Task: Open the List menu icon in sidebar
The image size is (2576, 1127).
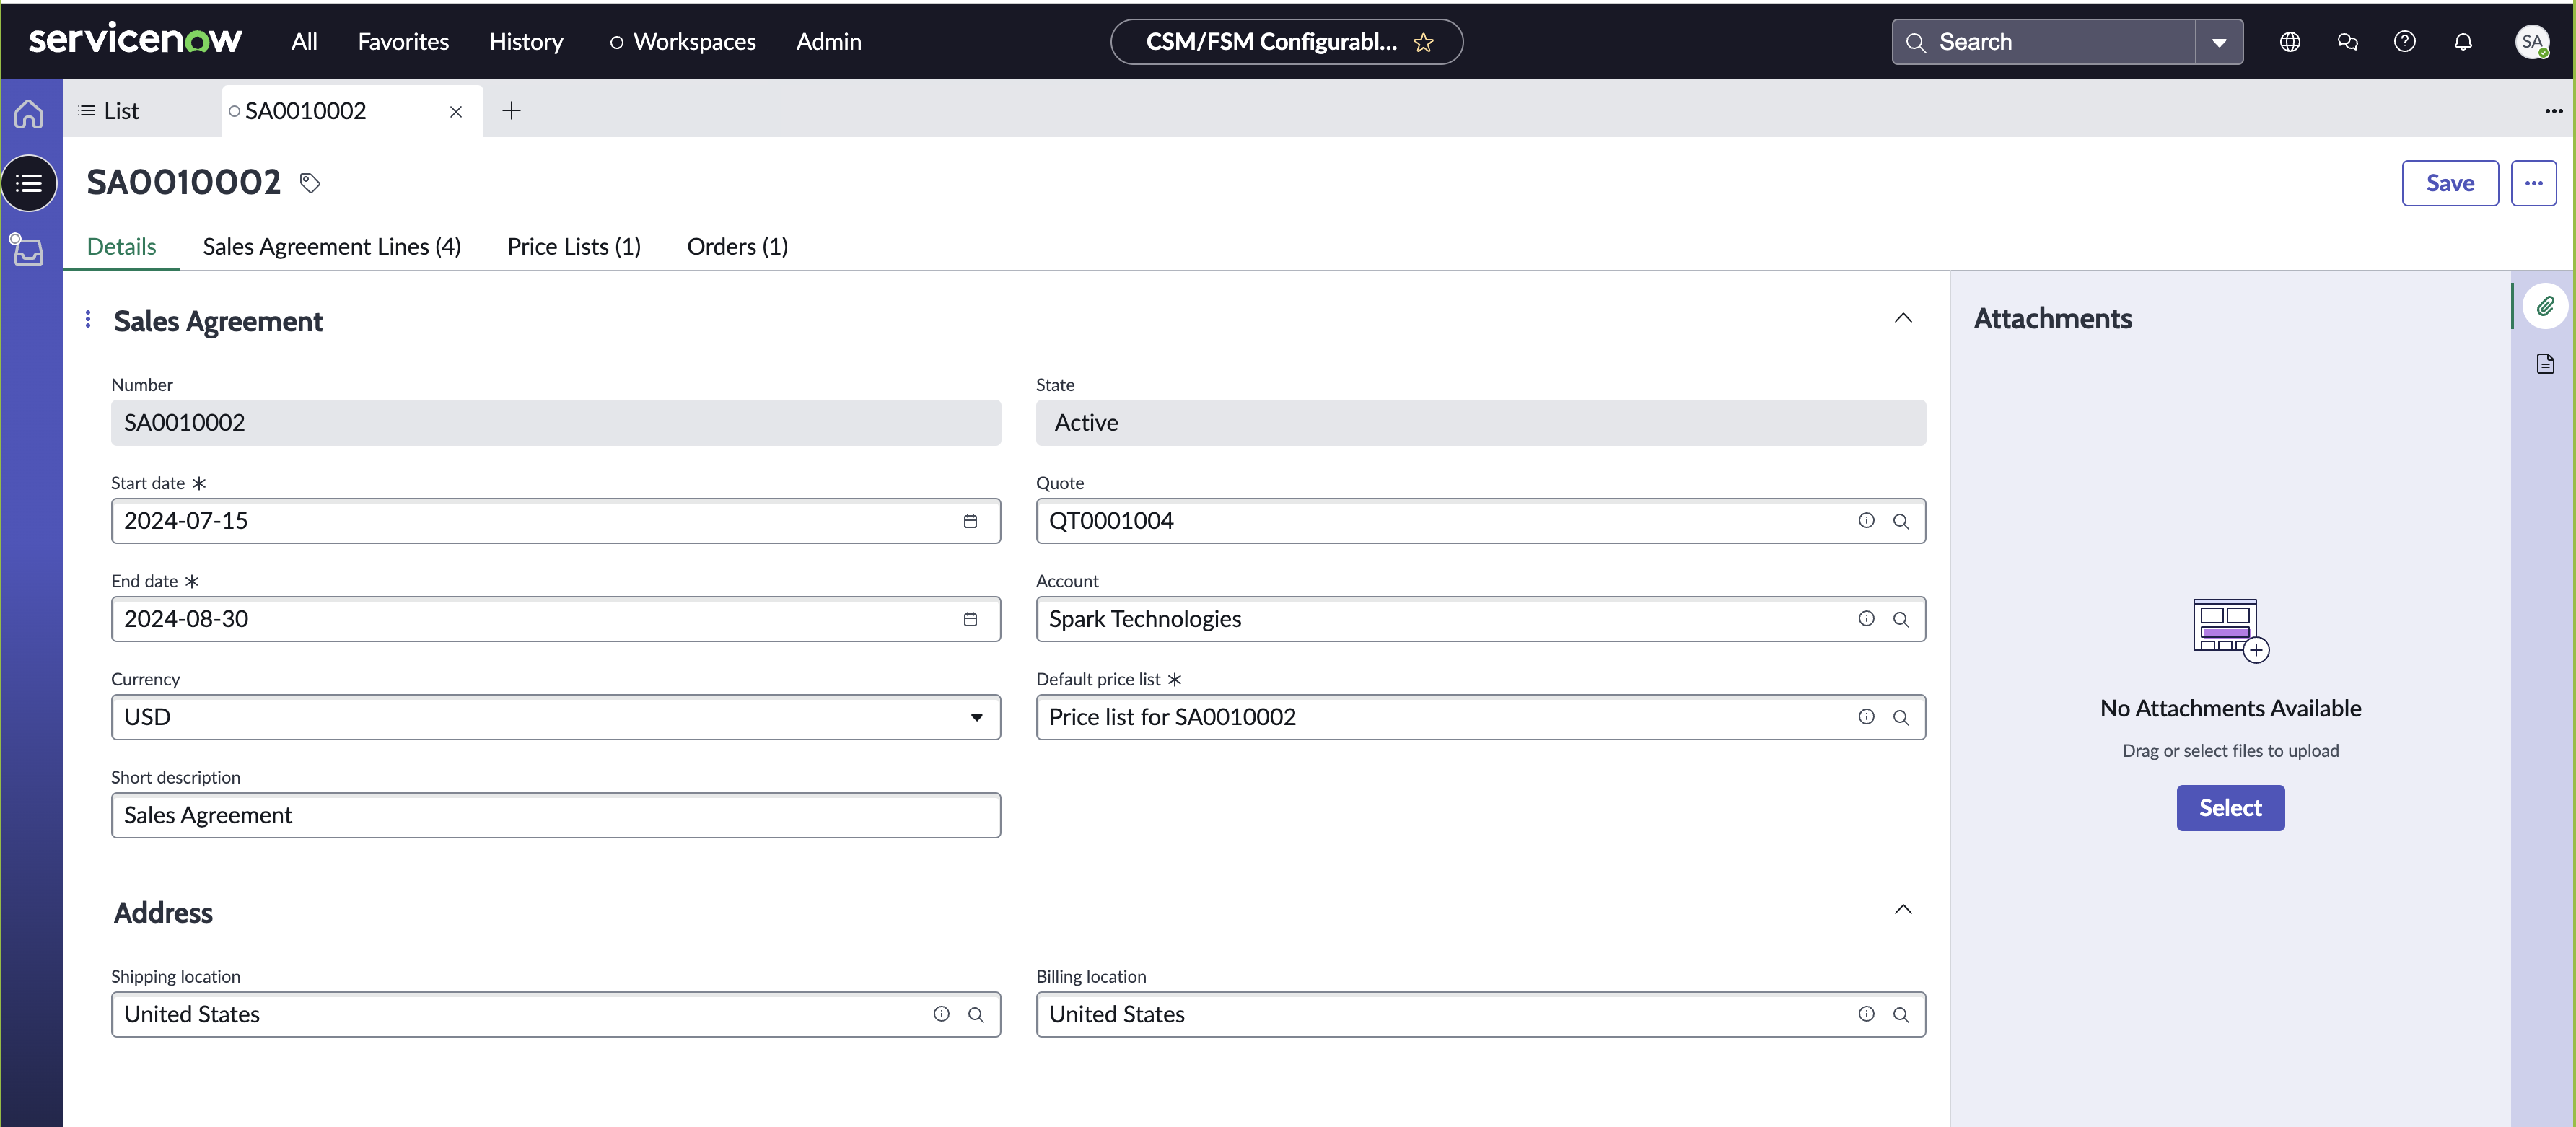Action: tap(29, 183)
